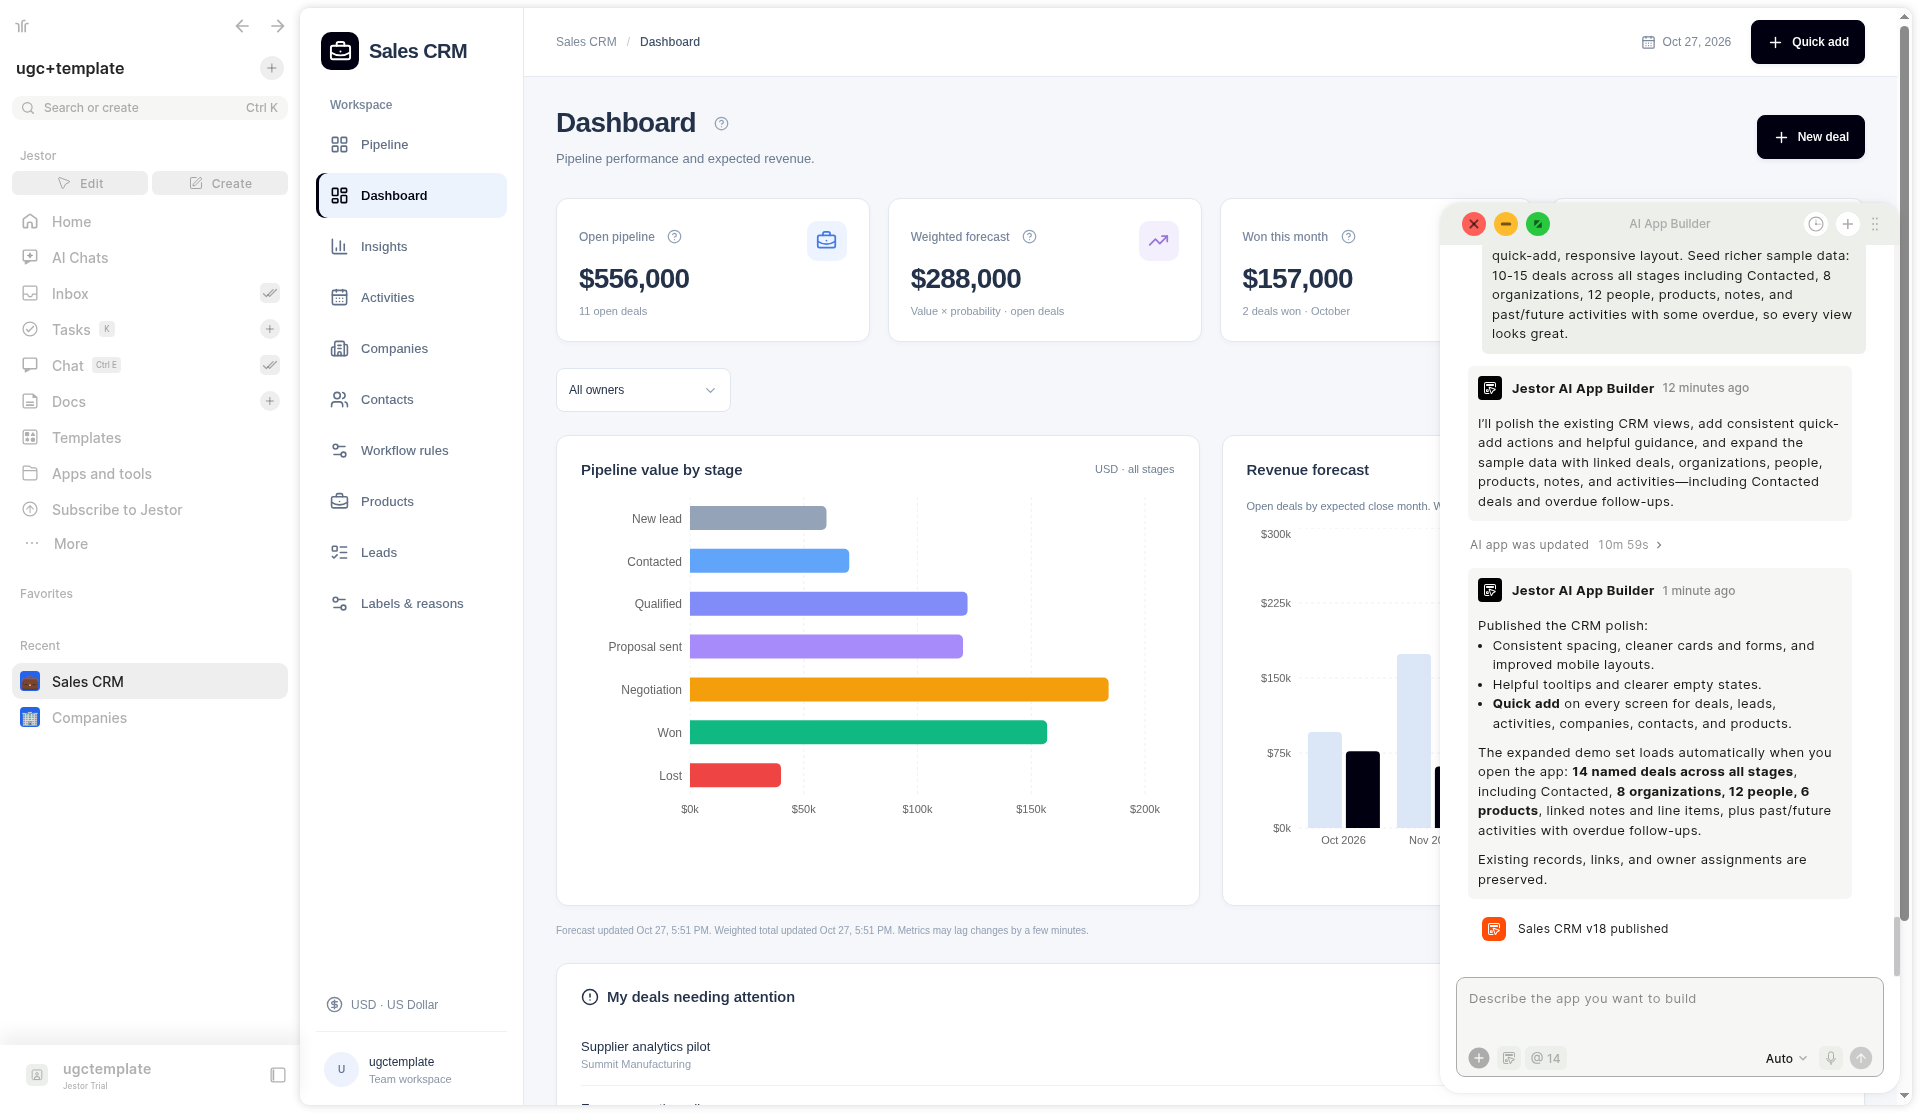
Task: Open Supplier analytics pilot deal
Action: 645,1047
